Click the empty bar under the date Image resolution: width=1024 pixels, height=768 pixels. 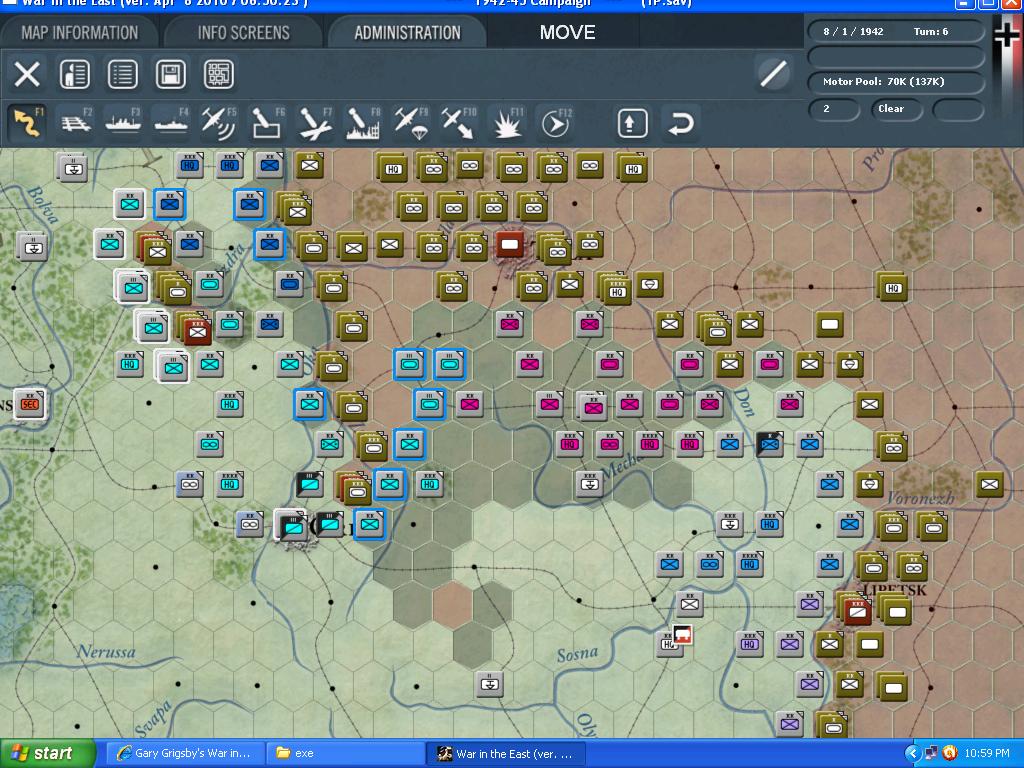click(x=896, y=57)
